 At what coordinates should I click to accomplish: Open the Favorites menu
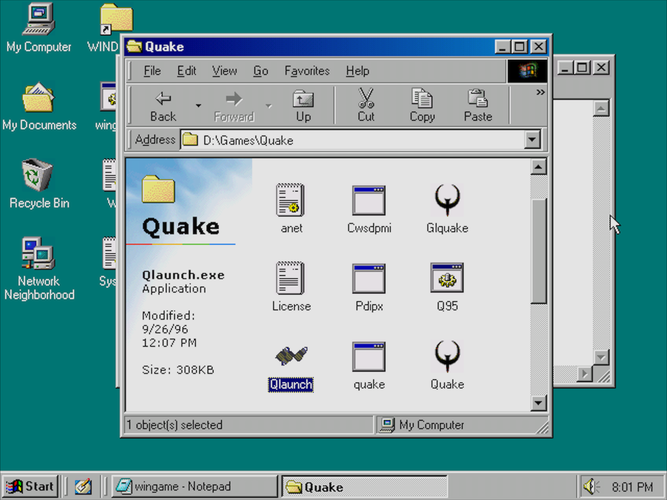[x=307, y=71]
